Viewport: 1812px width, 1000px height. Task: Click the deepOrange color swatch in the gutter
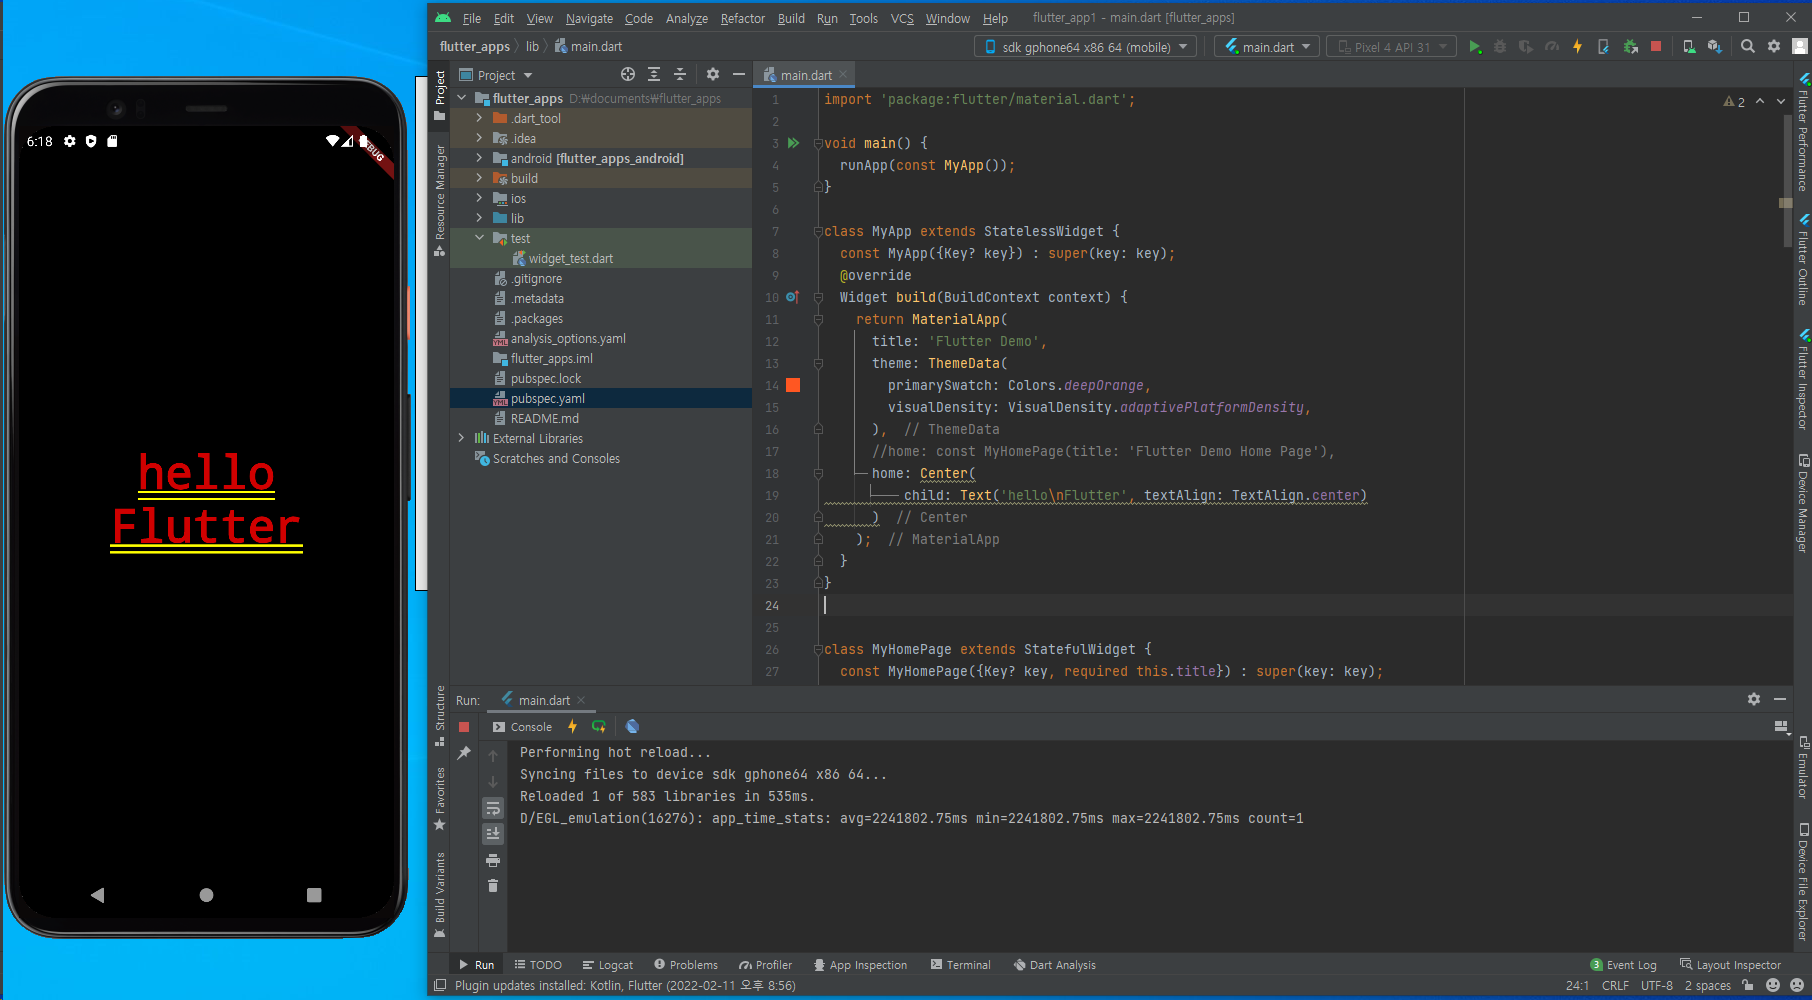[793, 385]
